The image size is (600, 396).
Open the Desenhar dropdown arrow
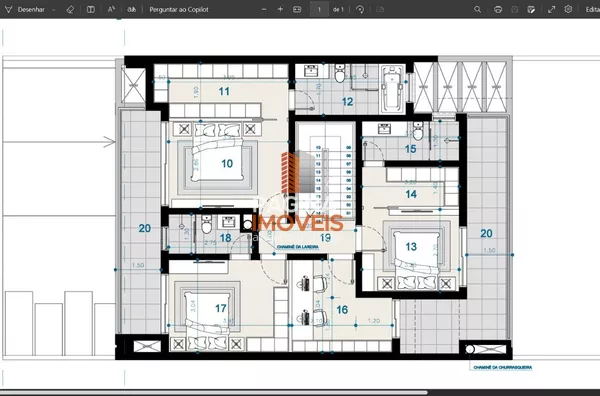(54, 10)
